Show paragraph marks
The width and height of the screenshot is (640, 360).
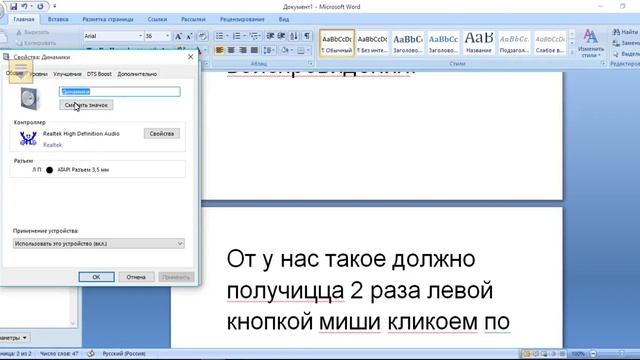(307, 36)
